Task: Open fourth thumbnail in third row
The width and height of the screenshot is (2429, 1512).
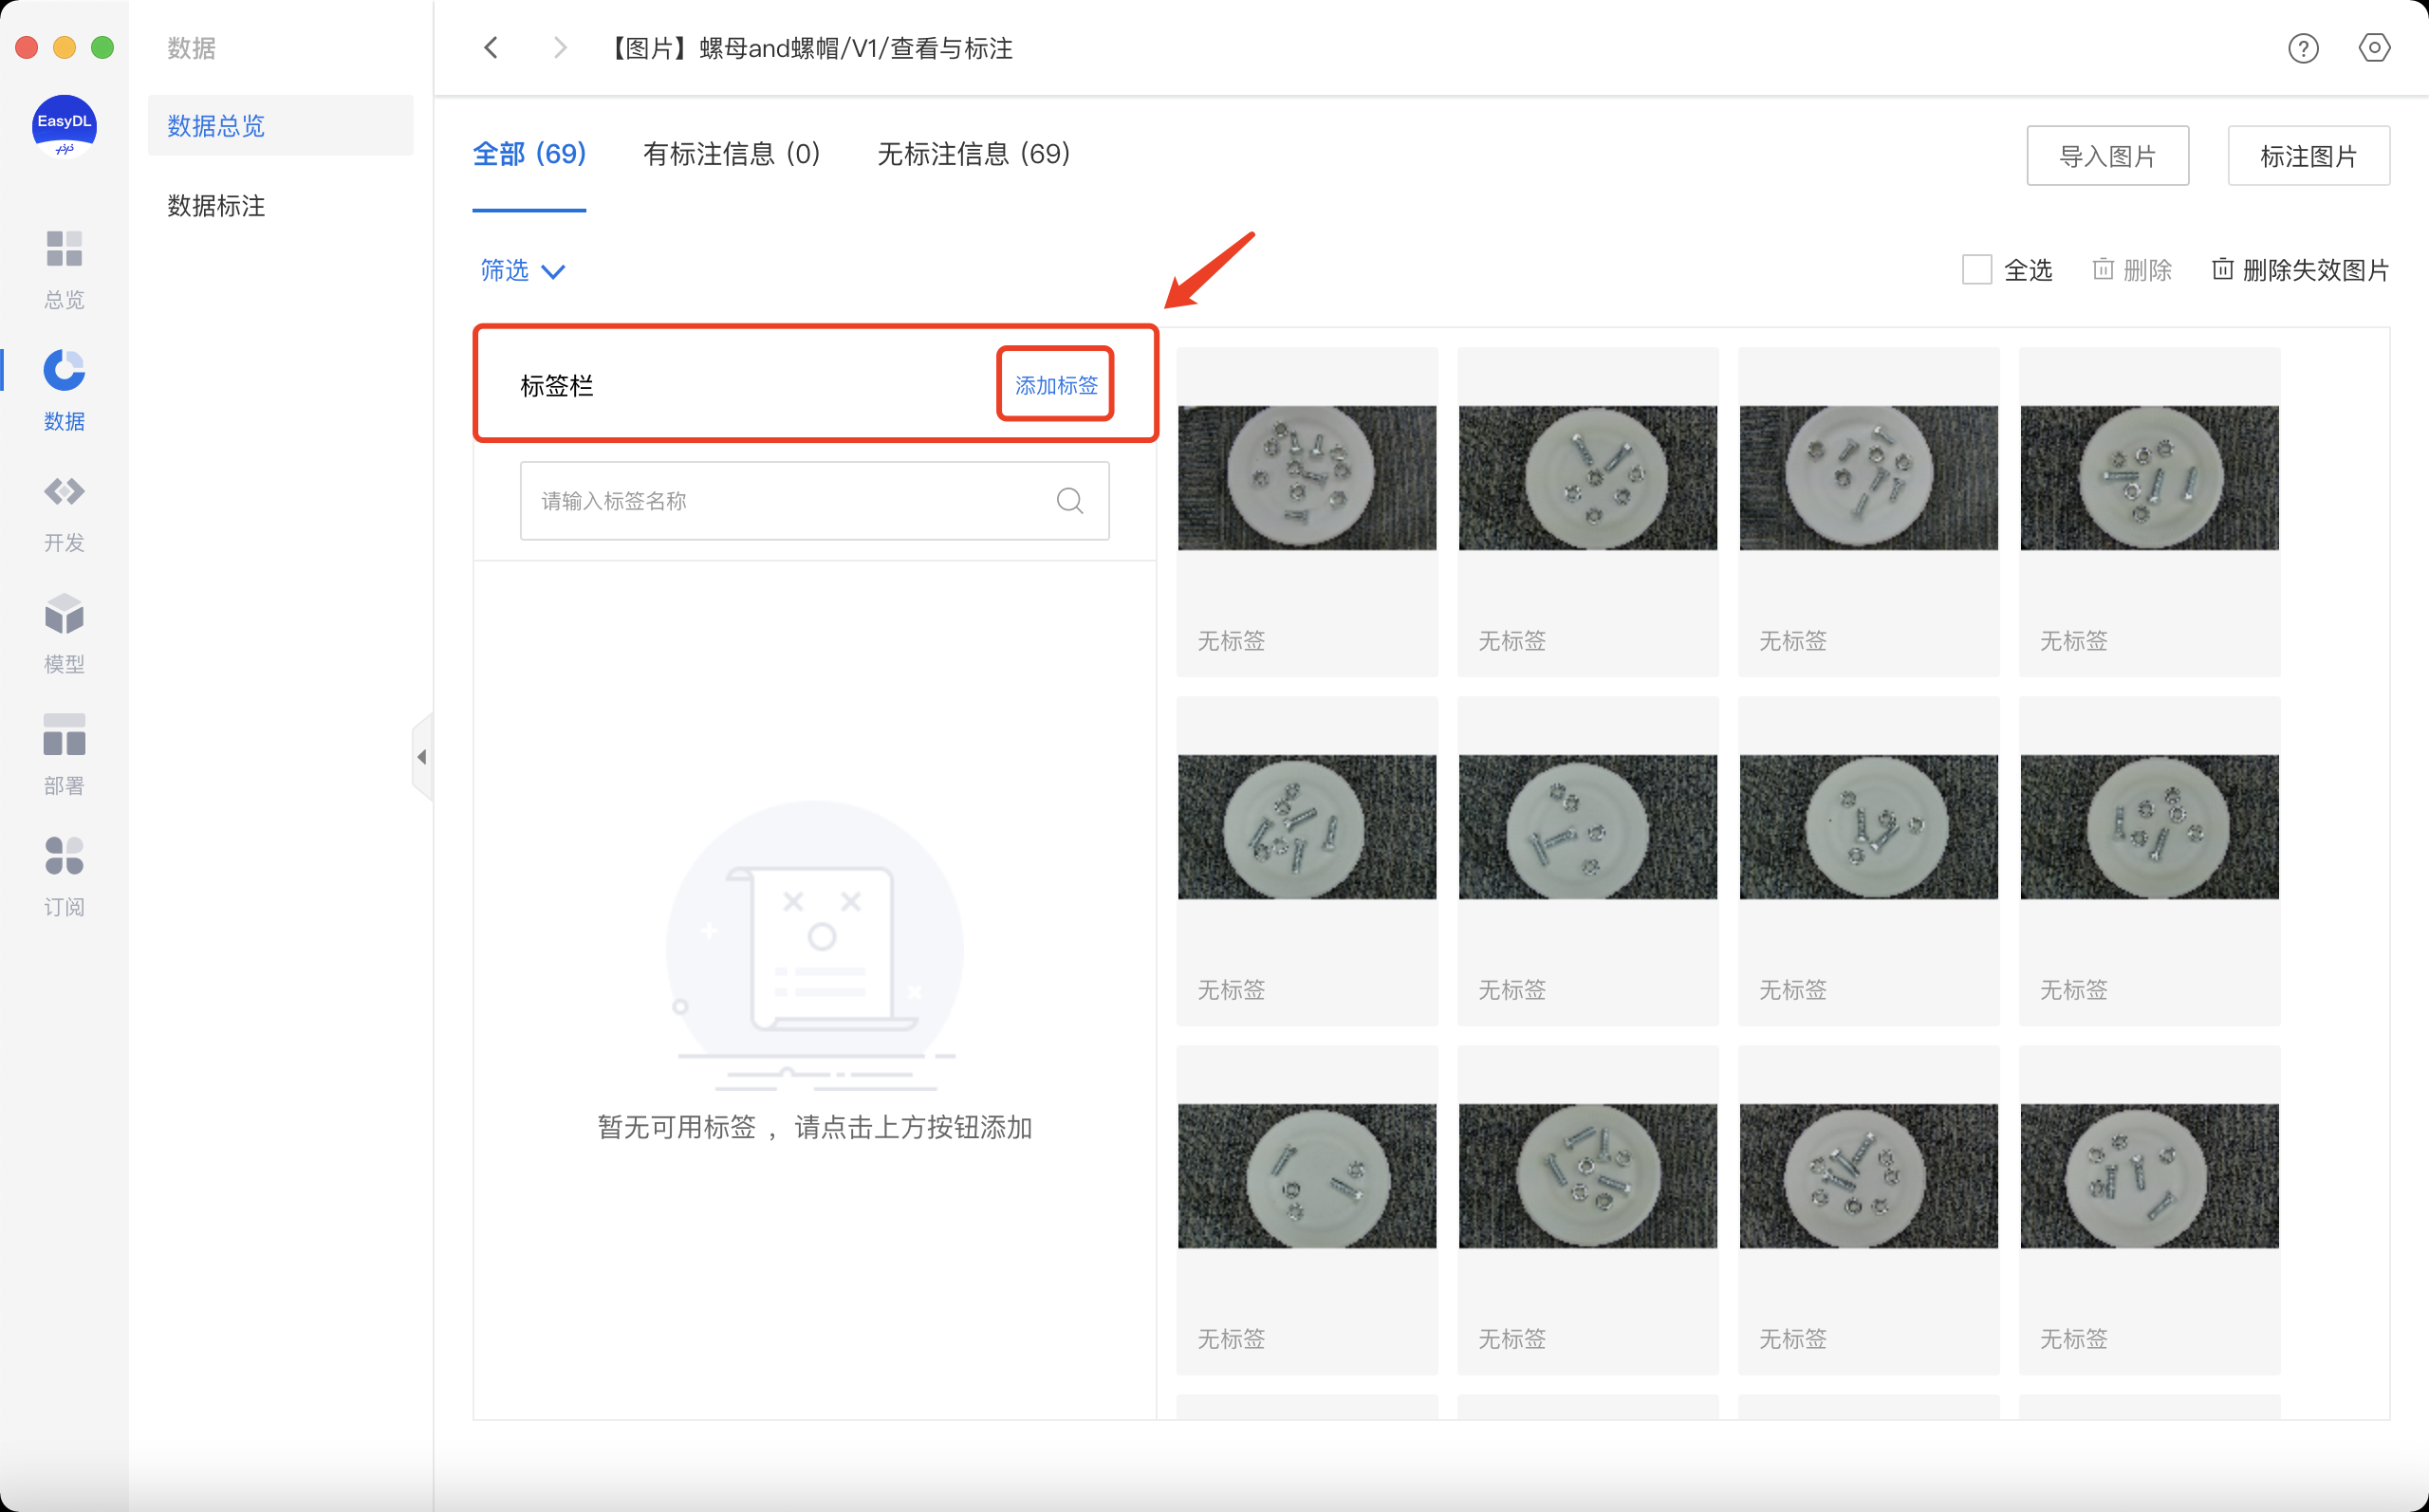Action: point(2149,1175)
